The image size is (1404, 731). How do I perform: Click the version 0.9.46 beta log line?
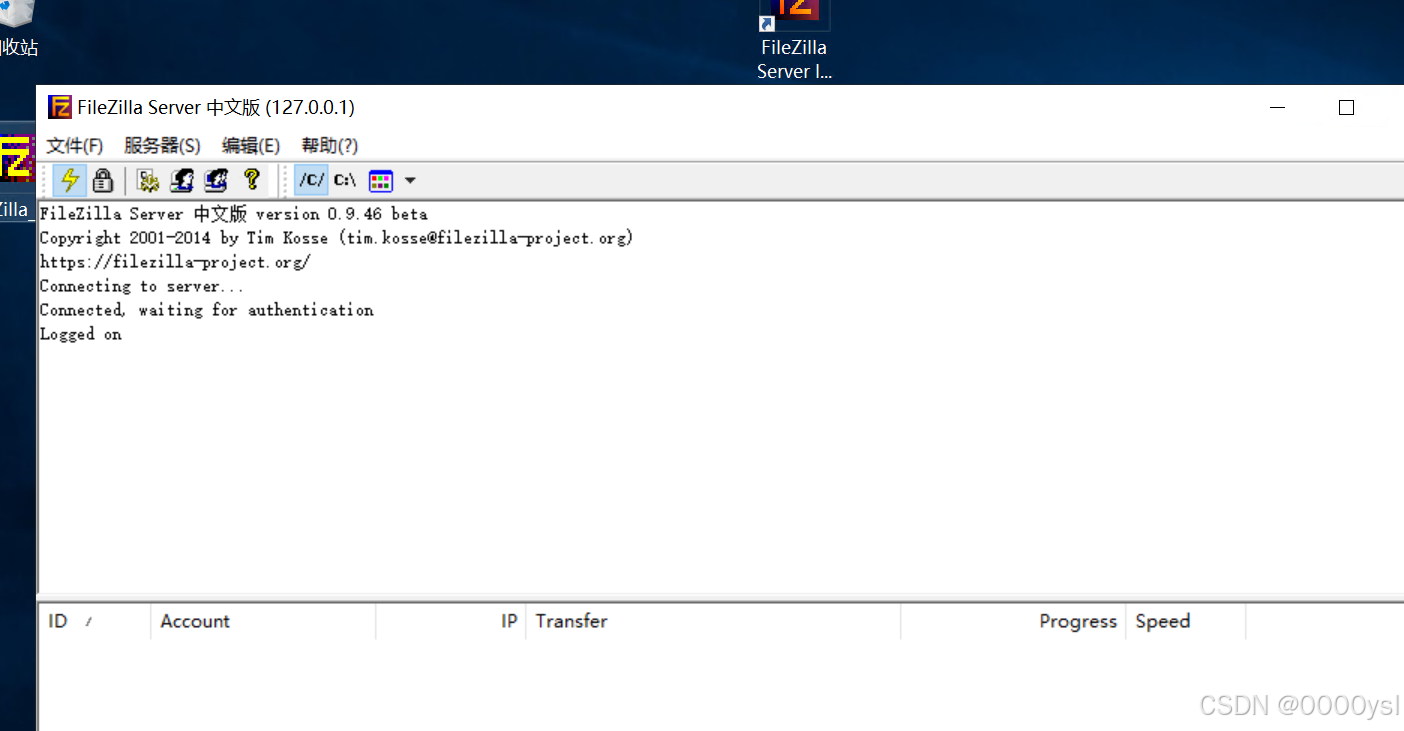click(233, 214)
